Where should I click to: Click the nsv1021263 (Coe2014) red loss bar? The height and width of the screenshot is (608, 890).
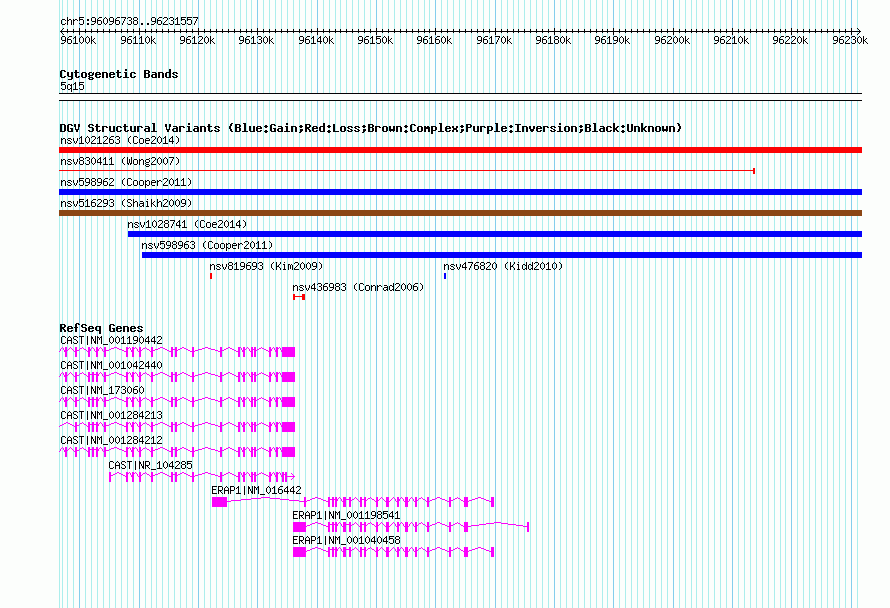coord(460,150)
